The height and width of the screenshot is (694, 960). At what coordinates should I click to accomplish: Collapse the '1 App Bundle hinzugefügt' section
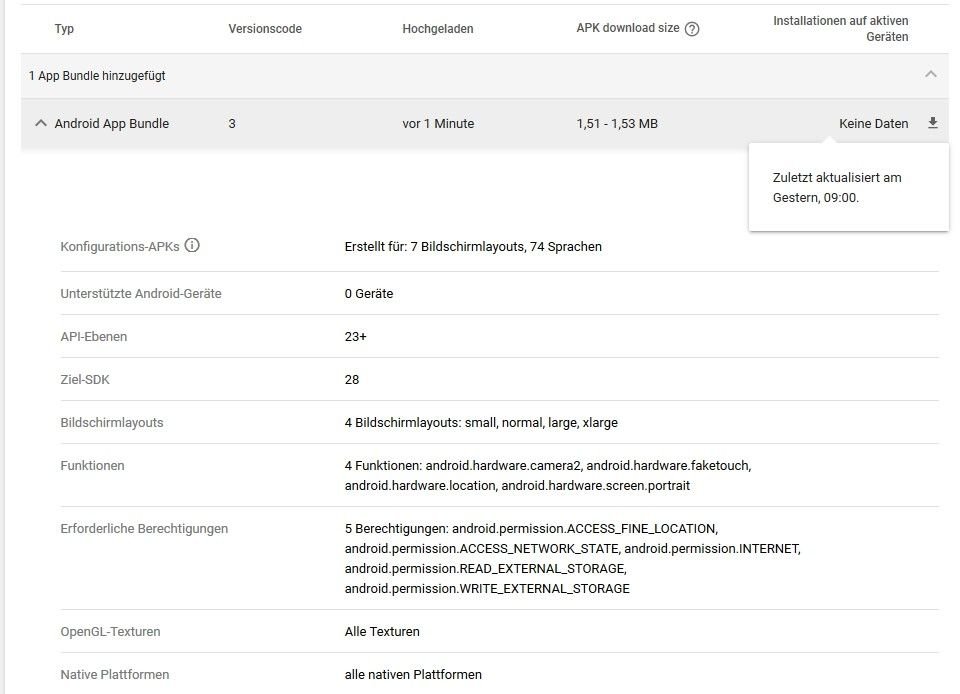931,75
